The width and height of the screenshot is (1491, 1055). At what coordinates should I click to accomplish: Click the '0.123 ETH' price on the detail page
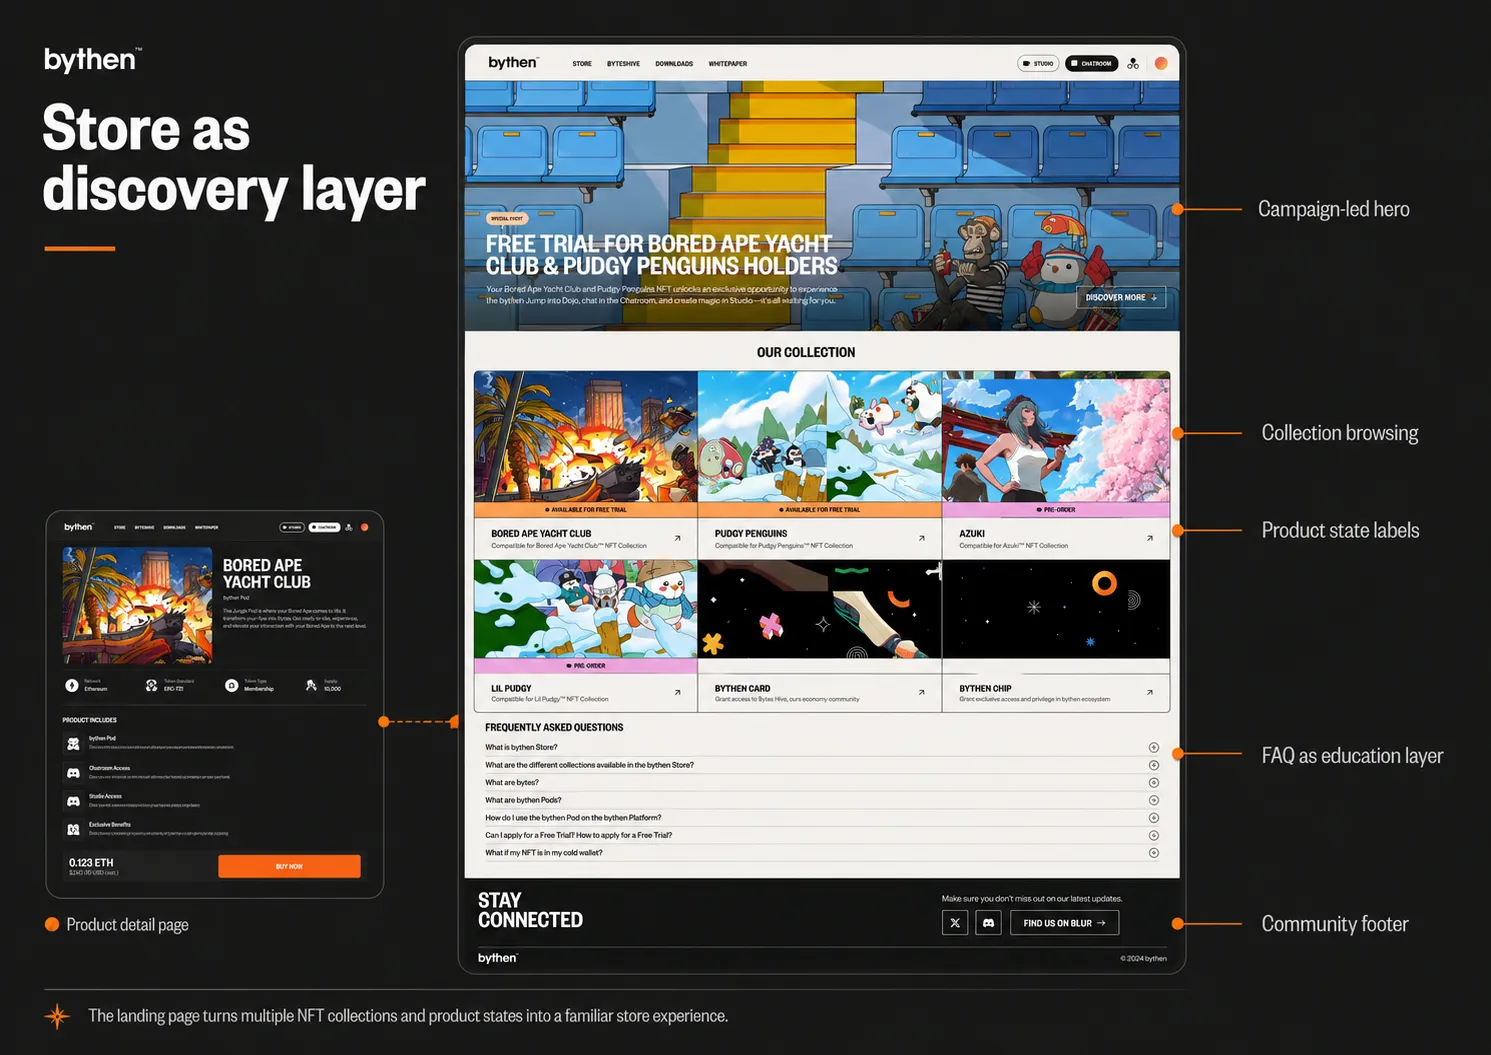click(91, 862)
